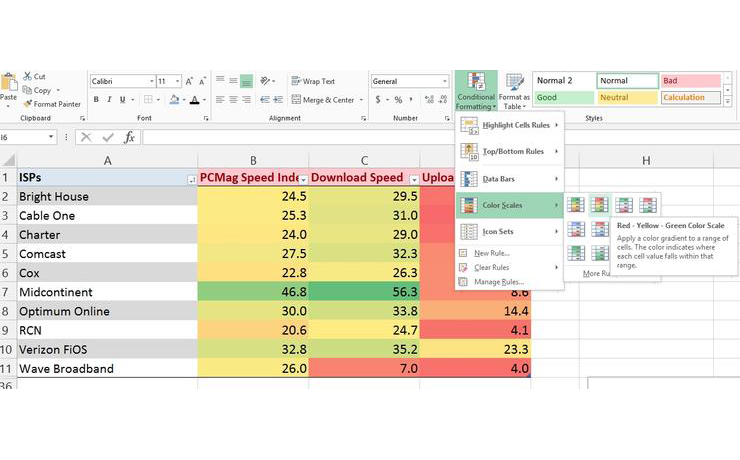Viewport: 740px width, 460px height.
Task: Toggle Italic formatting
Action: [x=109, y=100]
